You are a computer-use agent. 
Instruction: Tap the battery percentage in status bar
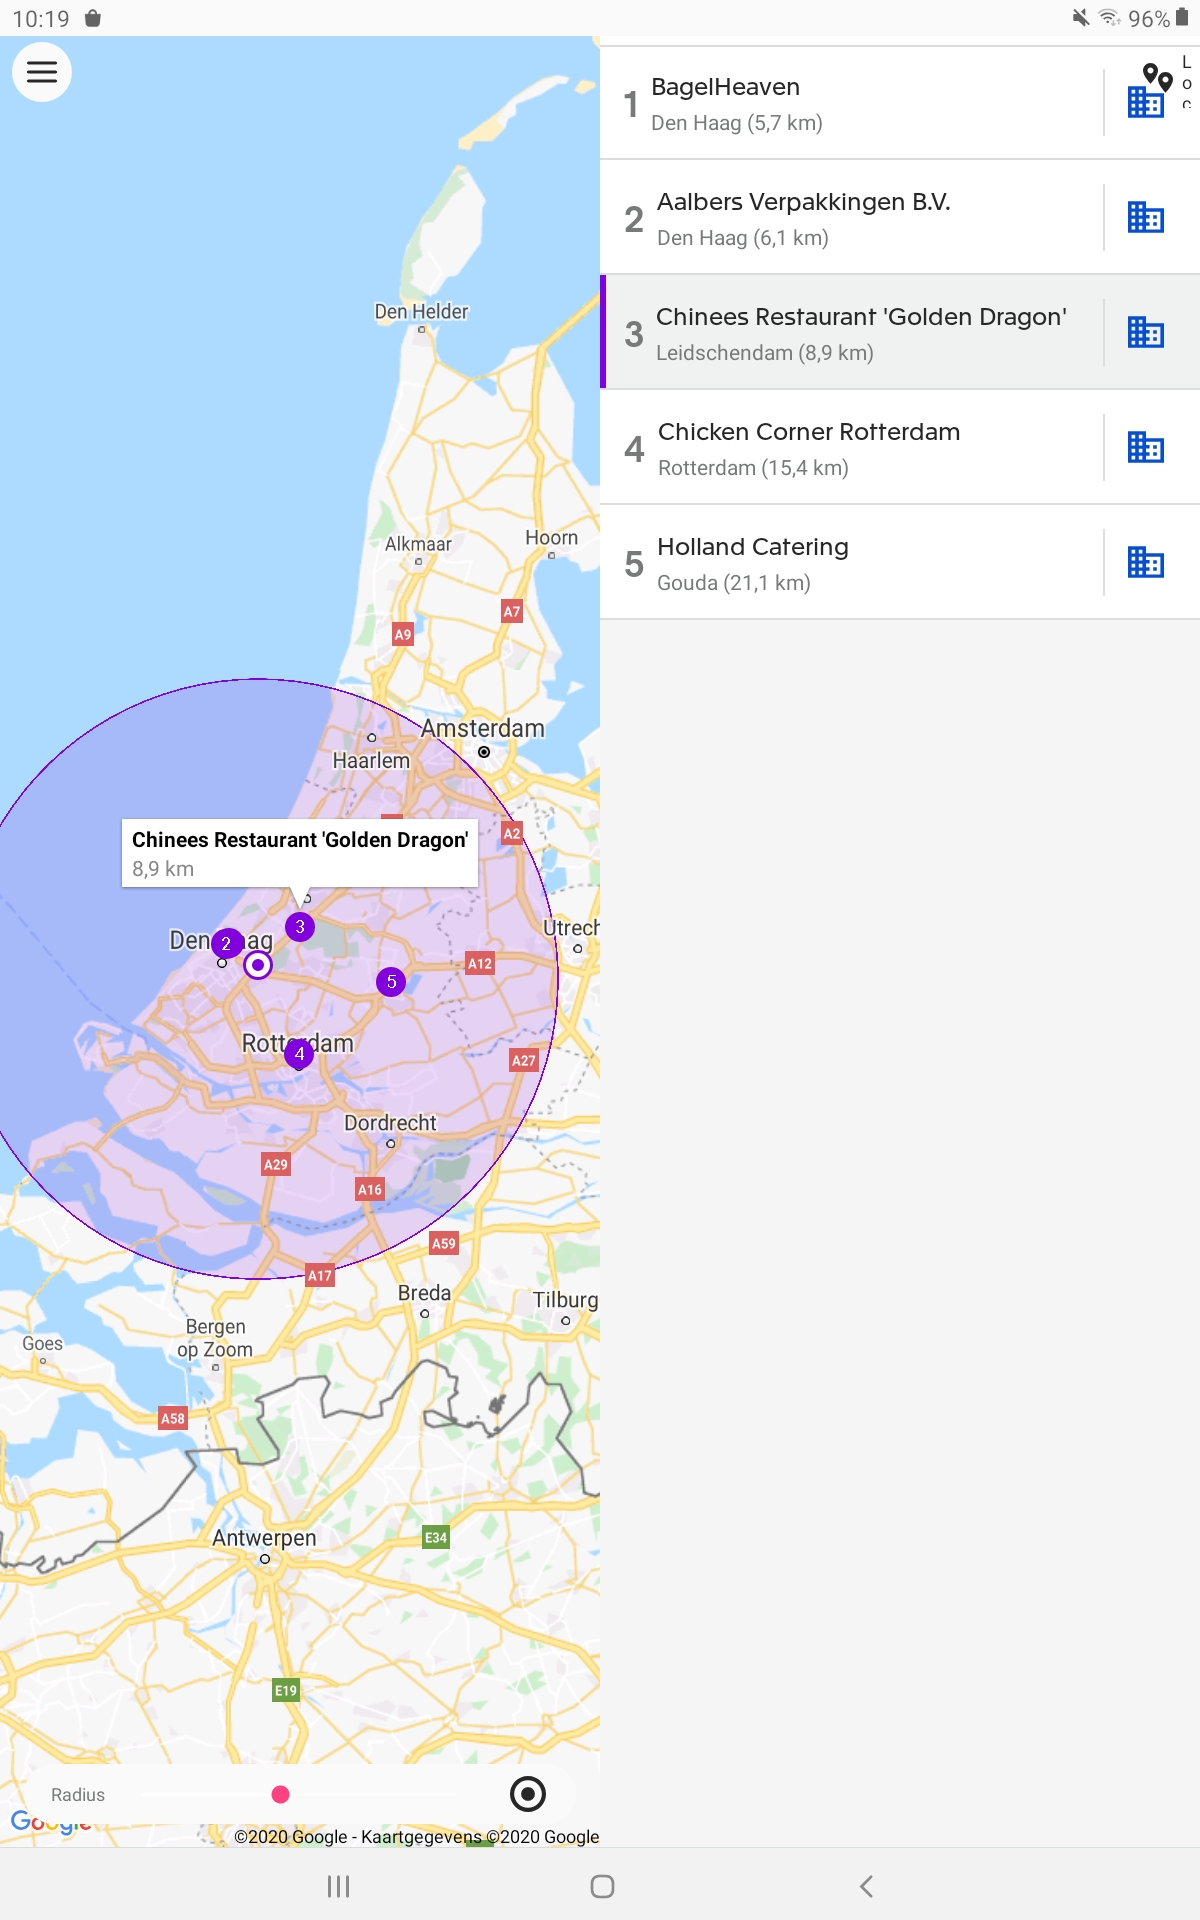(x=1149, y=19)
